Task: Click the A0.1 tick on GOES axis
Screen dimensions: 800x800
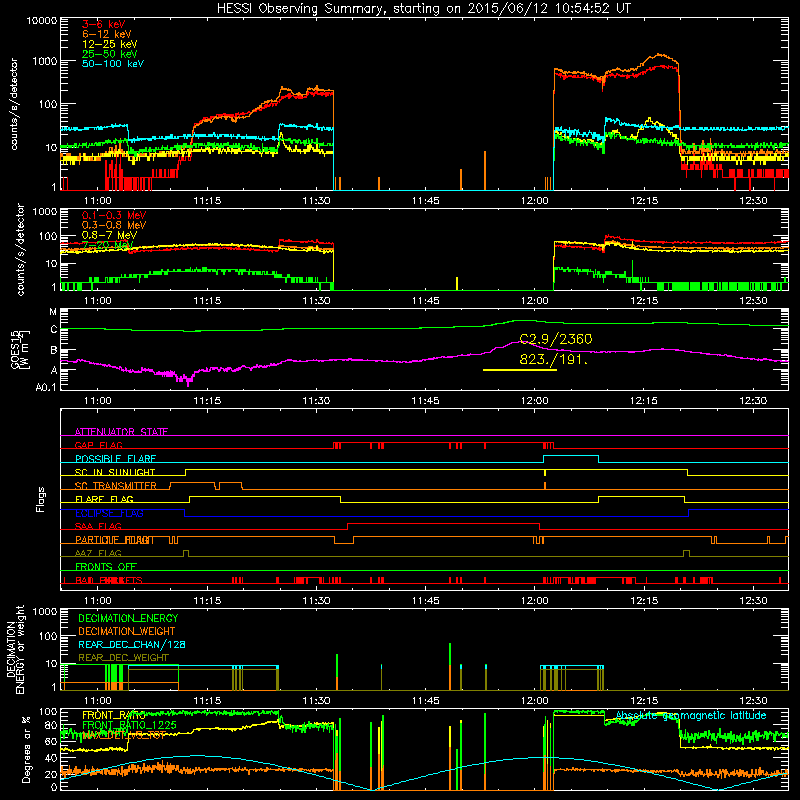Action: (x=46, y=388)
